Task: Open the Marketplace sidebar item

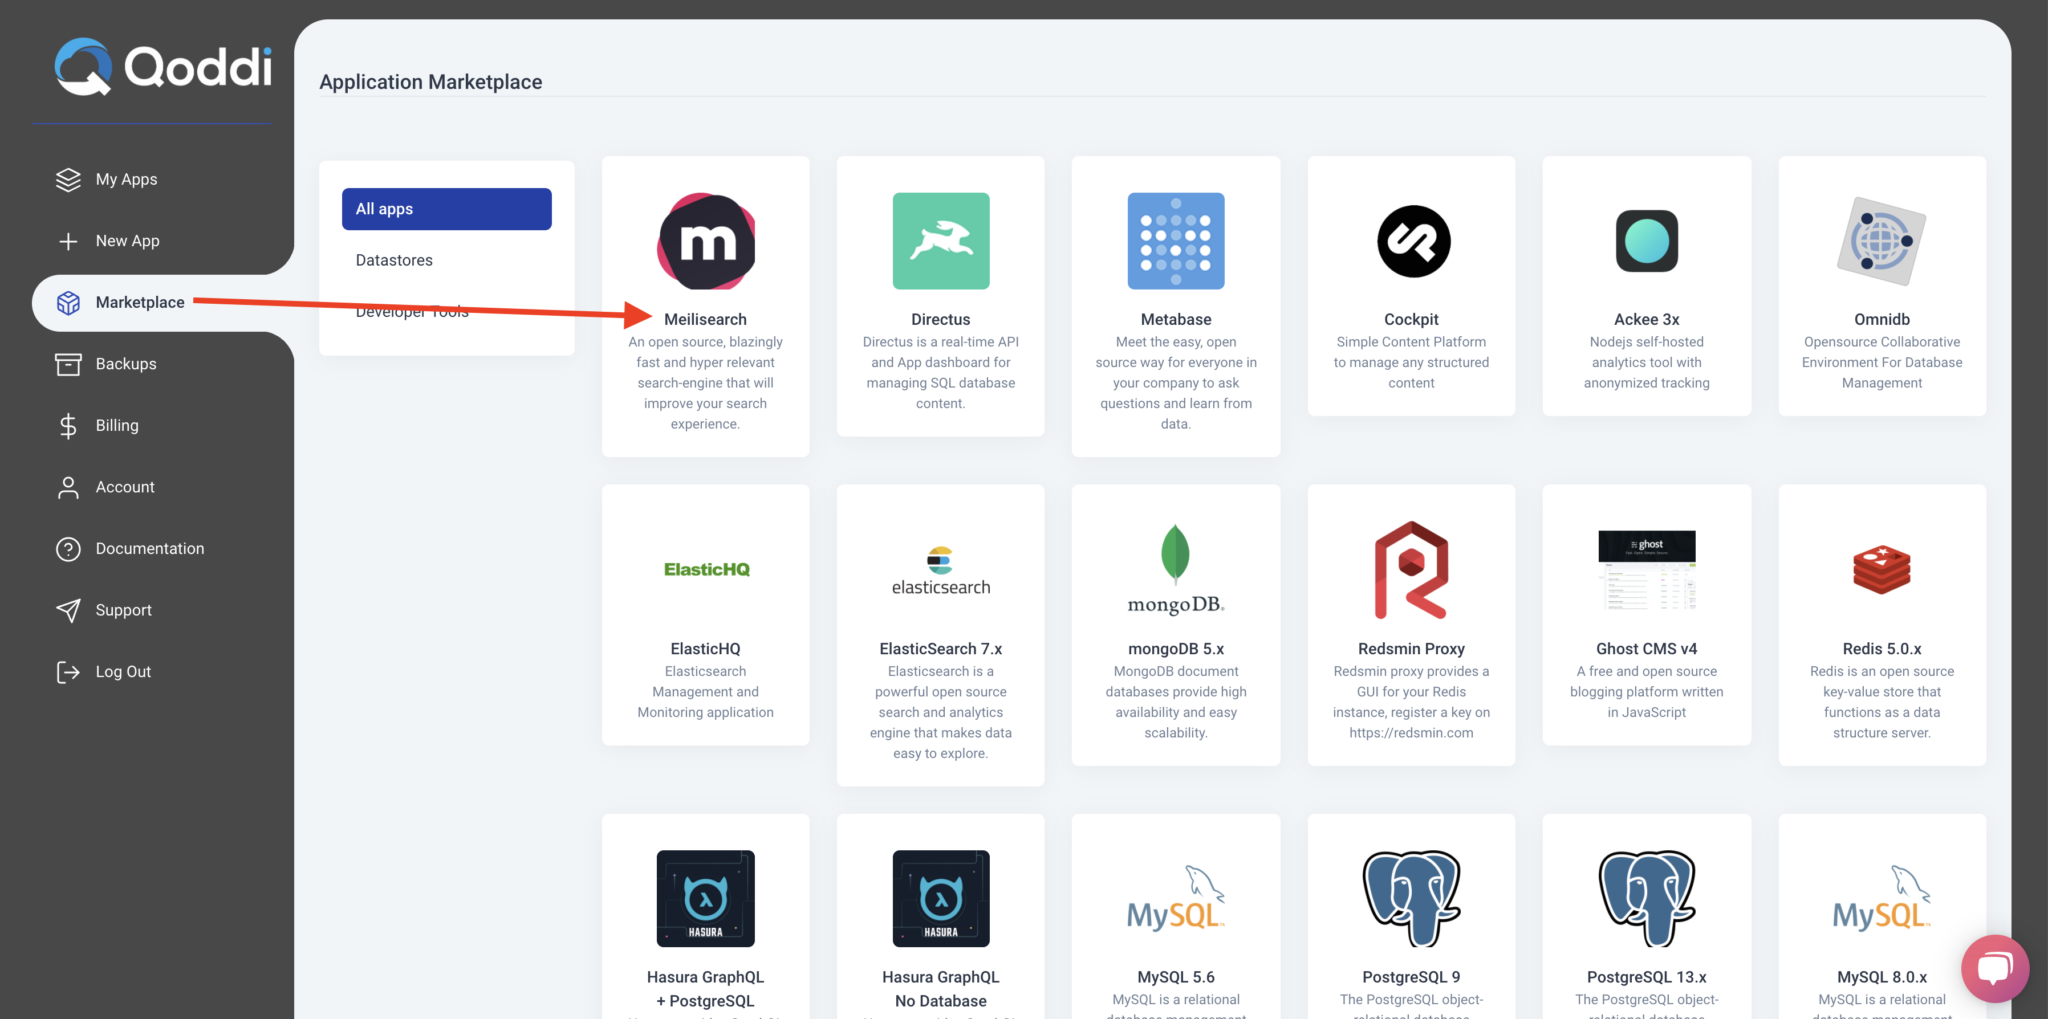Action: click(x=139, y=302)
